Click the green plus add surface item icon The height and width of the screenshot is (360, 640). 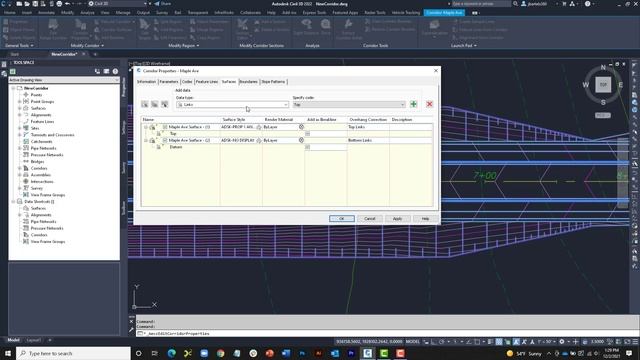pyautogui.click(x=413, y=104)
